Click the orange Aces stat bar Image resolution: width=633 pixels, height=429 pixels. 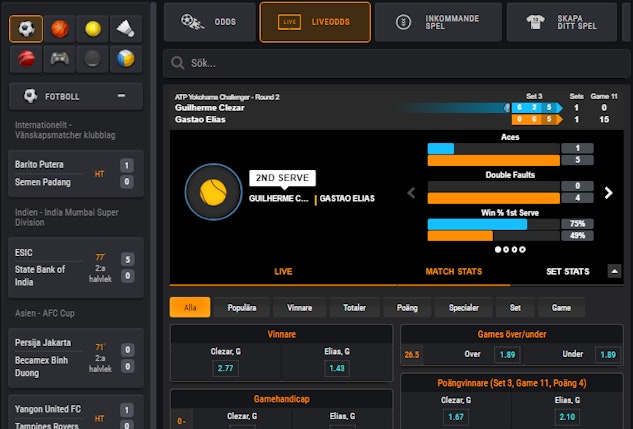(x=494, y=160)
